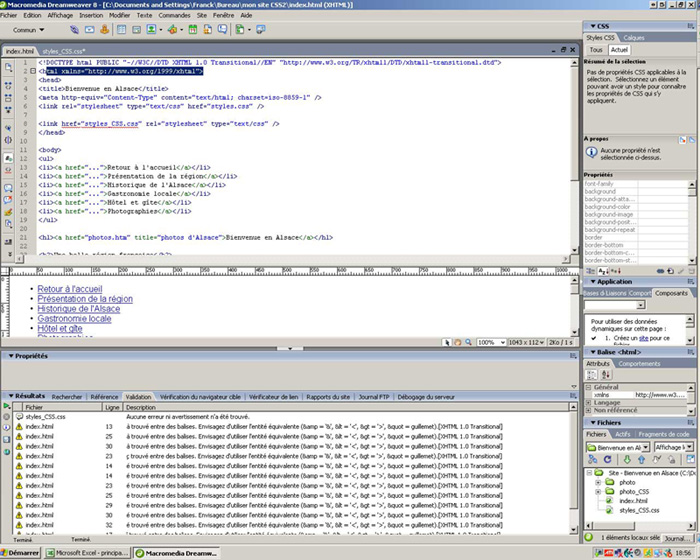
Task: Expand the photo_CSS folder node
Action: click(x=598, y=492)
